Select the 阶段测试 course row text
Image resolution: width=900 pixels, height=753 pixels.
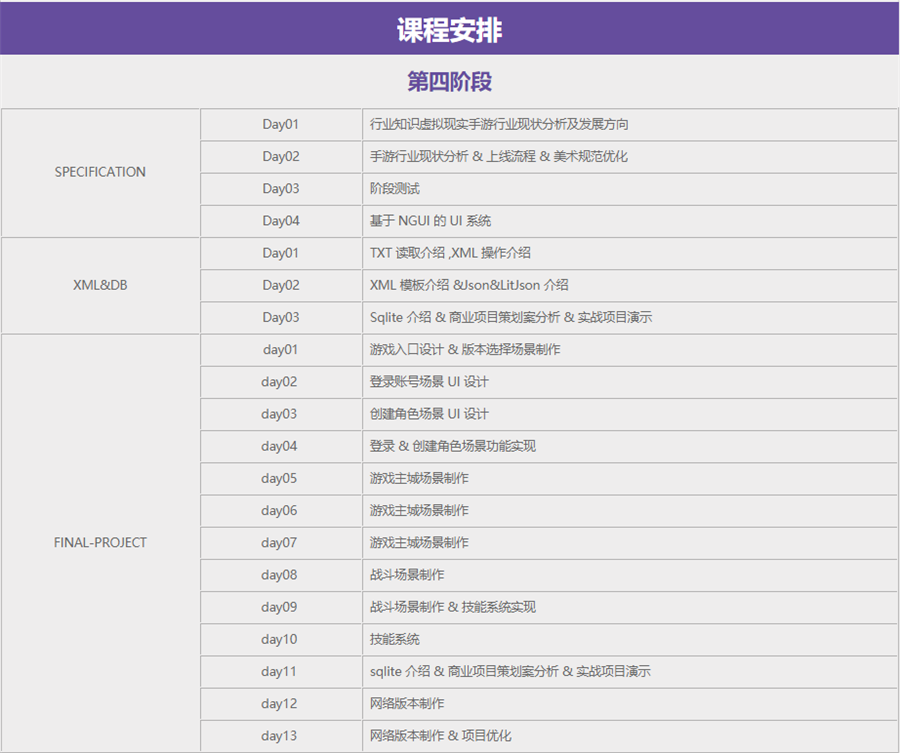pos(395,189)
